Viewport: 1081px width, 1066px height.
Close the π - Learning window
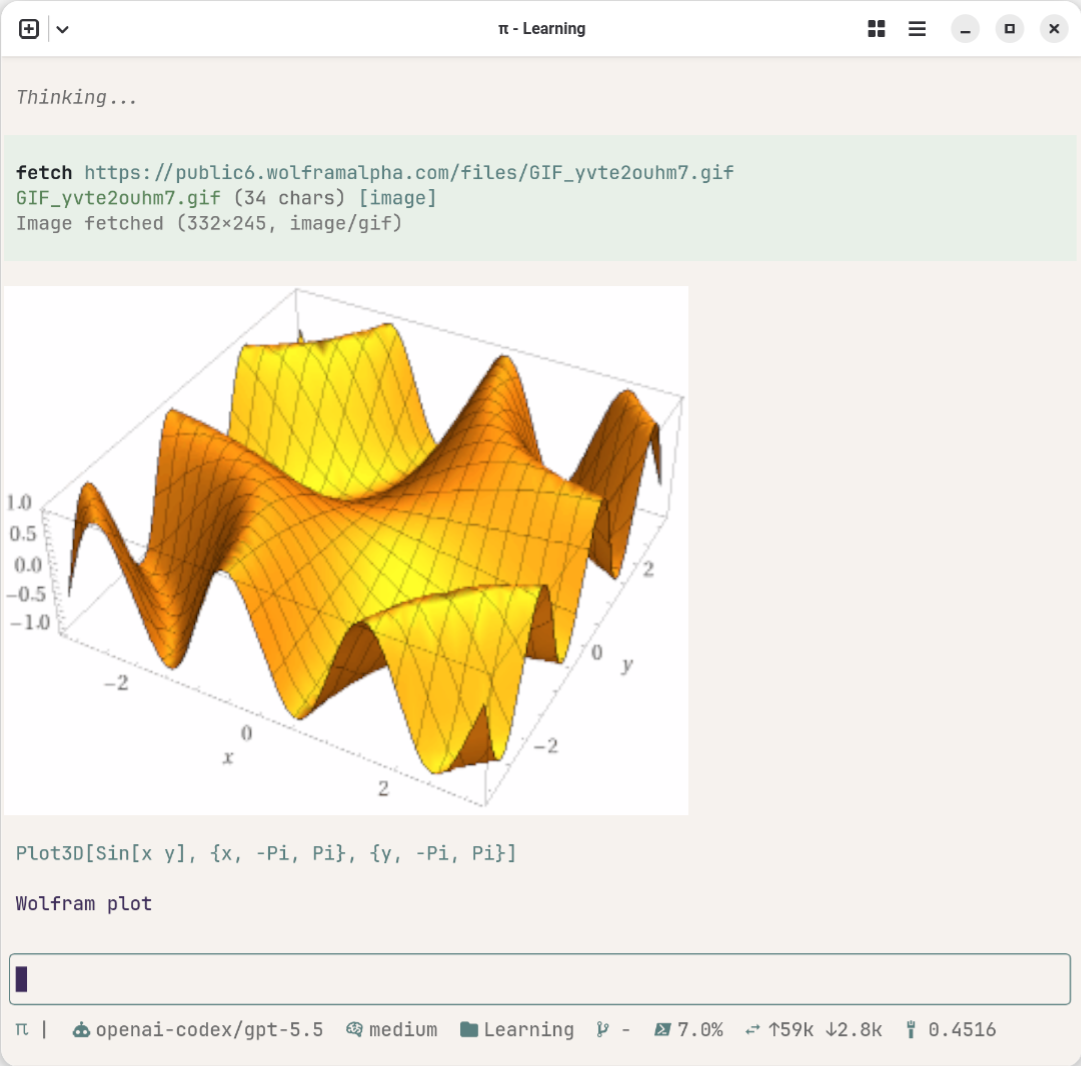(1054, 29)
